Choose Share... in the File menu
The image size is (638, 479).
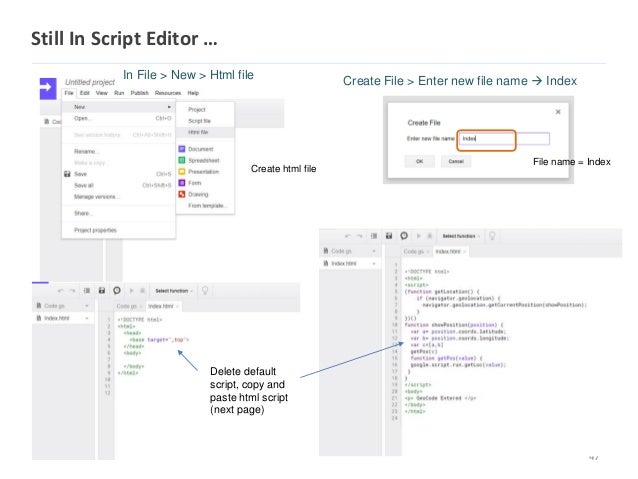tap(118, 213)
